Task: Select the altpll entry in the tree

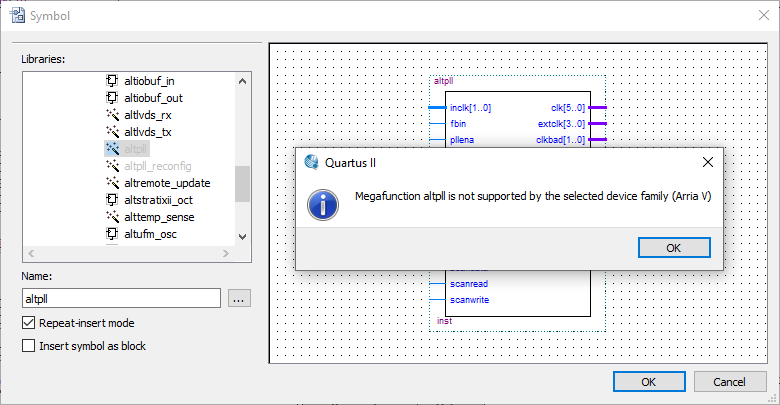Action: (x=136, y=149)
